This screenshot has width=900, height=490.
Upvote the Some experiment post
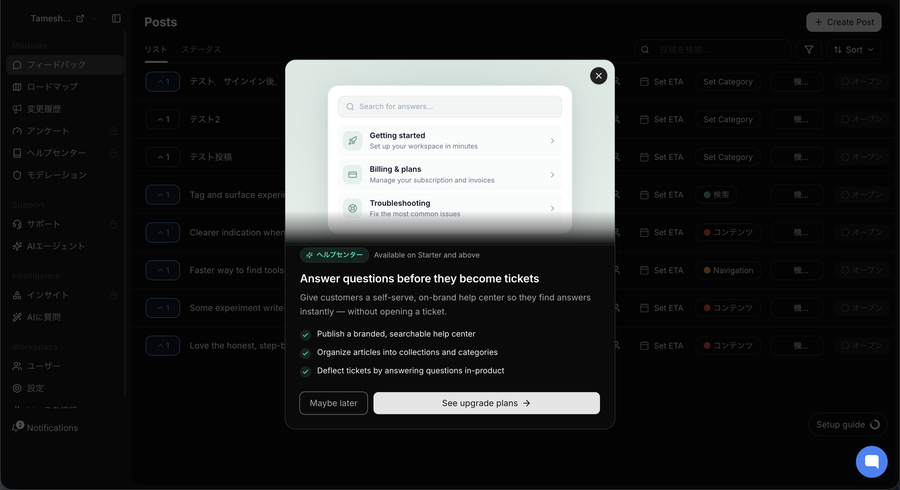[x=162, y=308]
